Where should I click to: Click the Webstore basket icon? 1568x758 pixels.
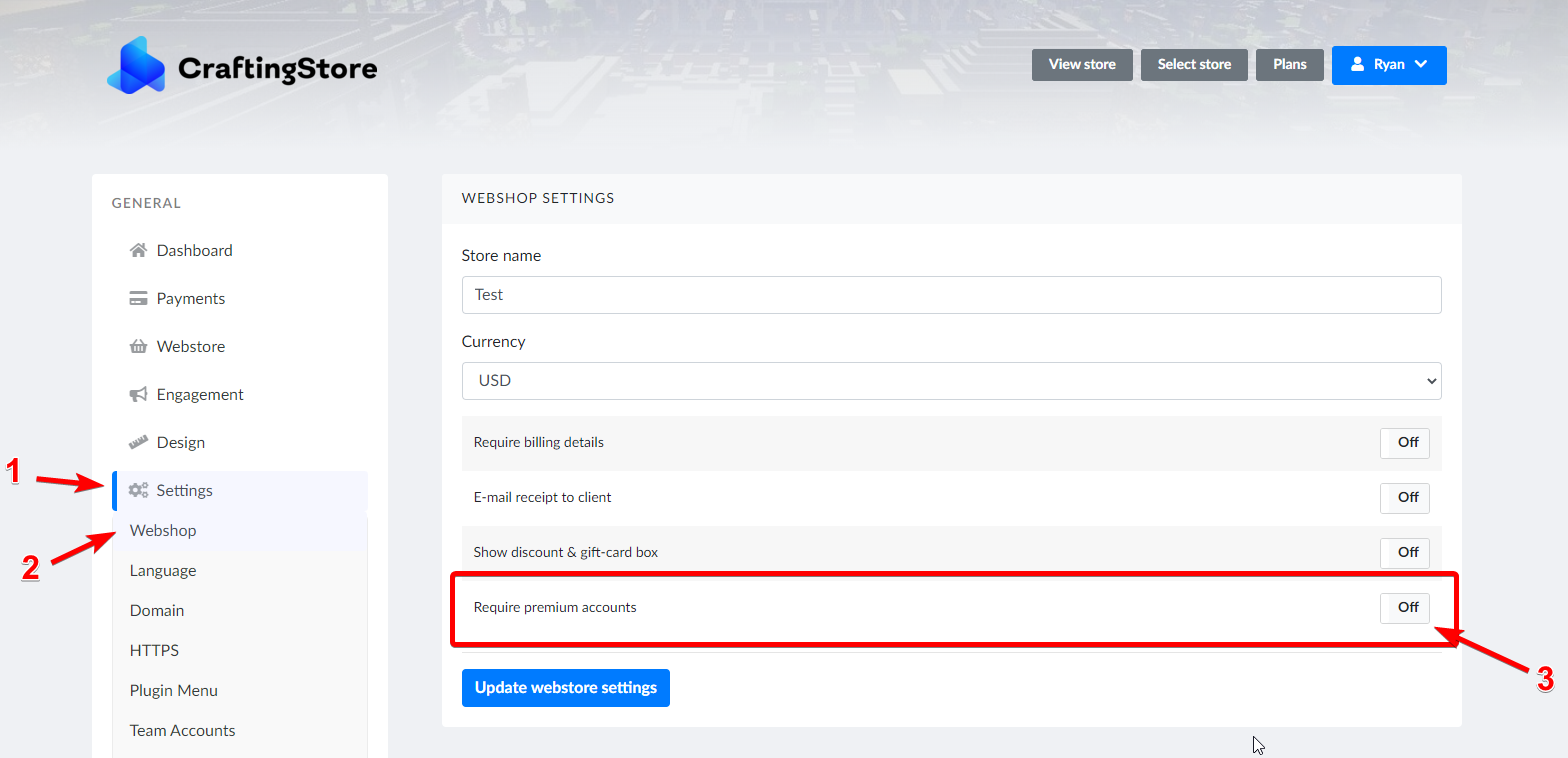pos(139,346)
